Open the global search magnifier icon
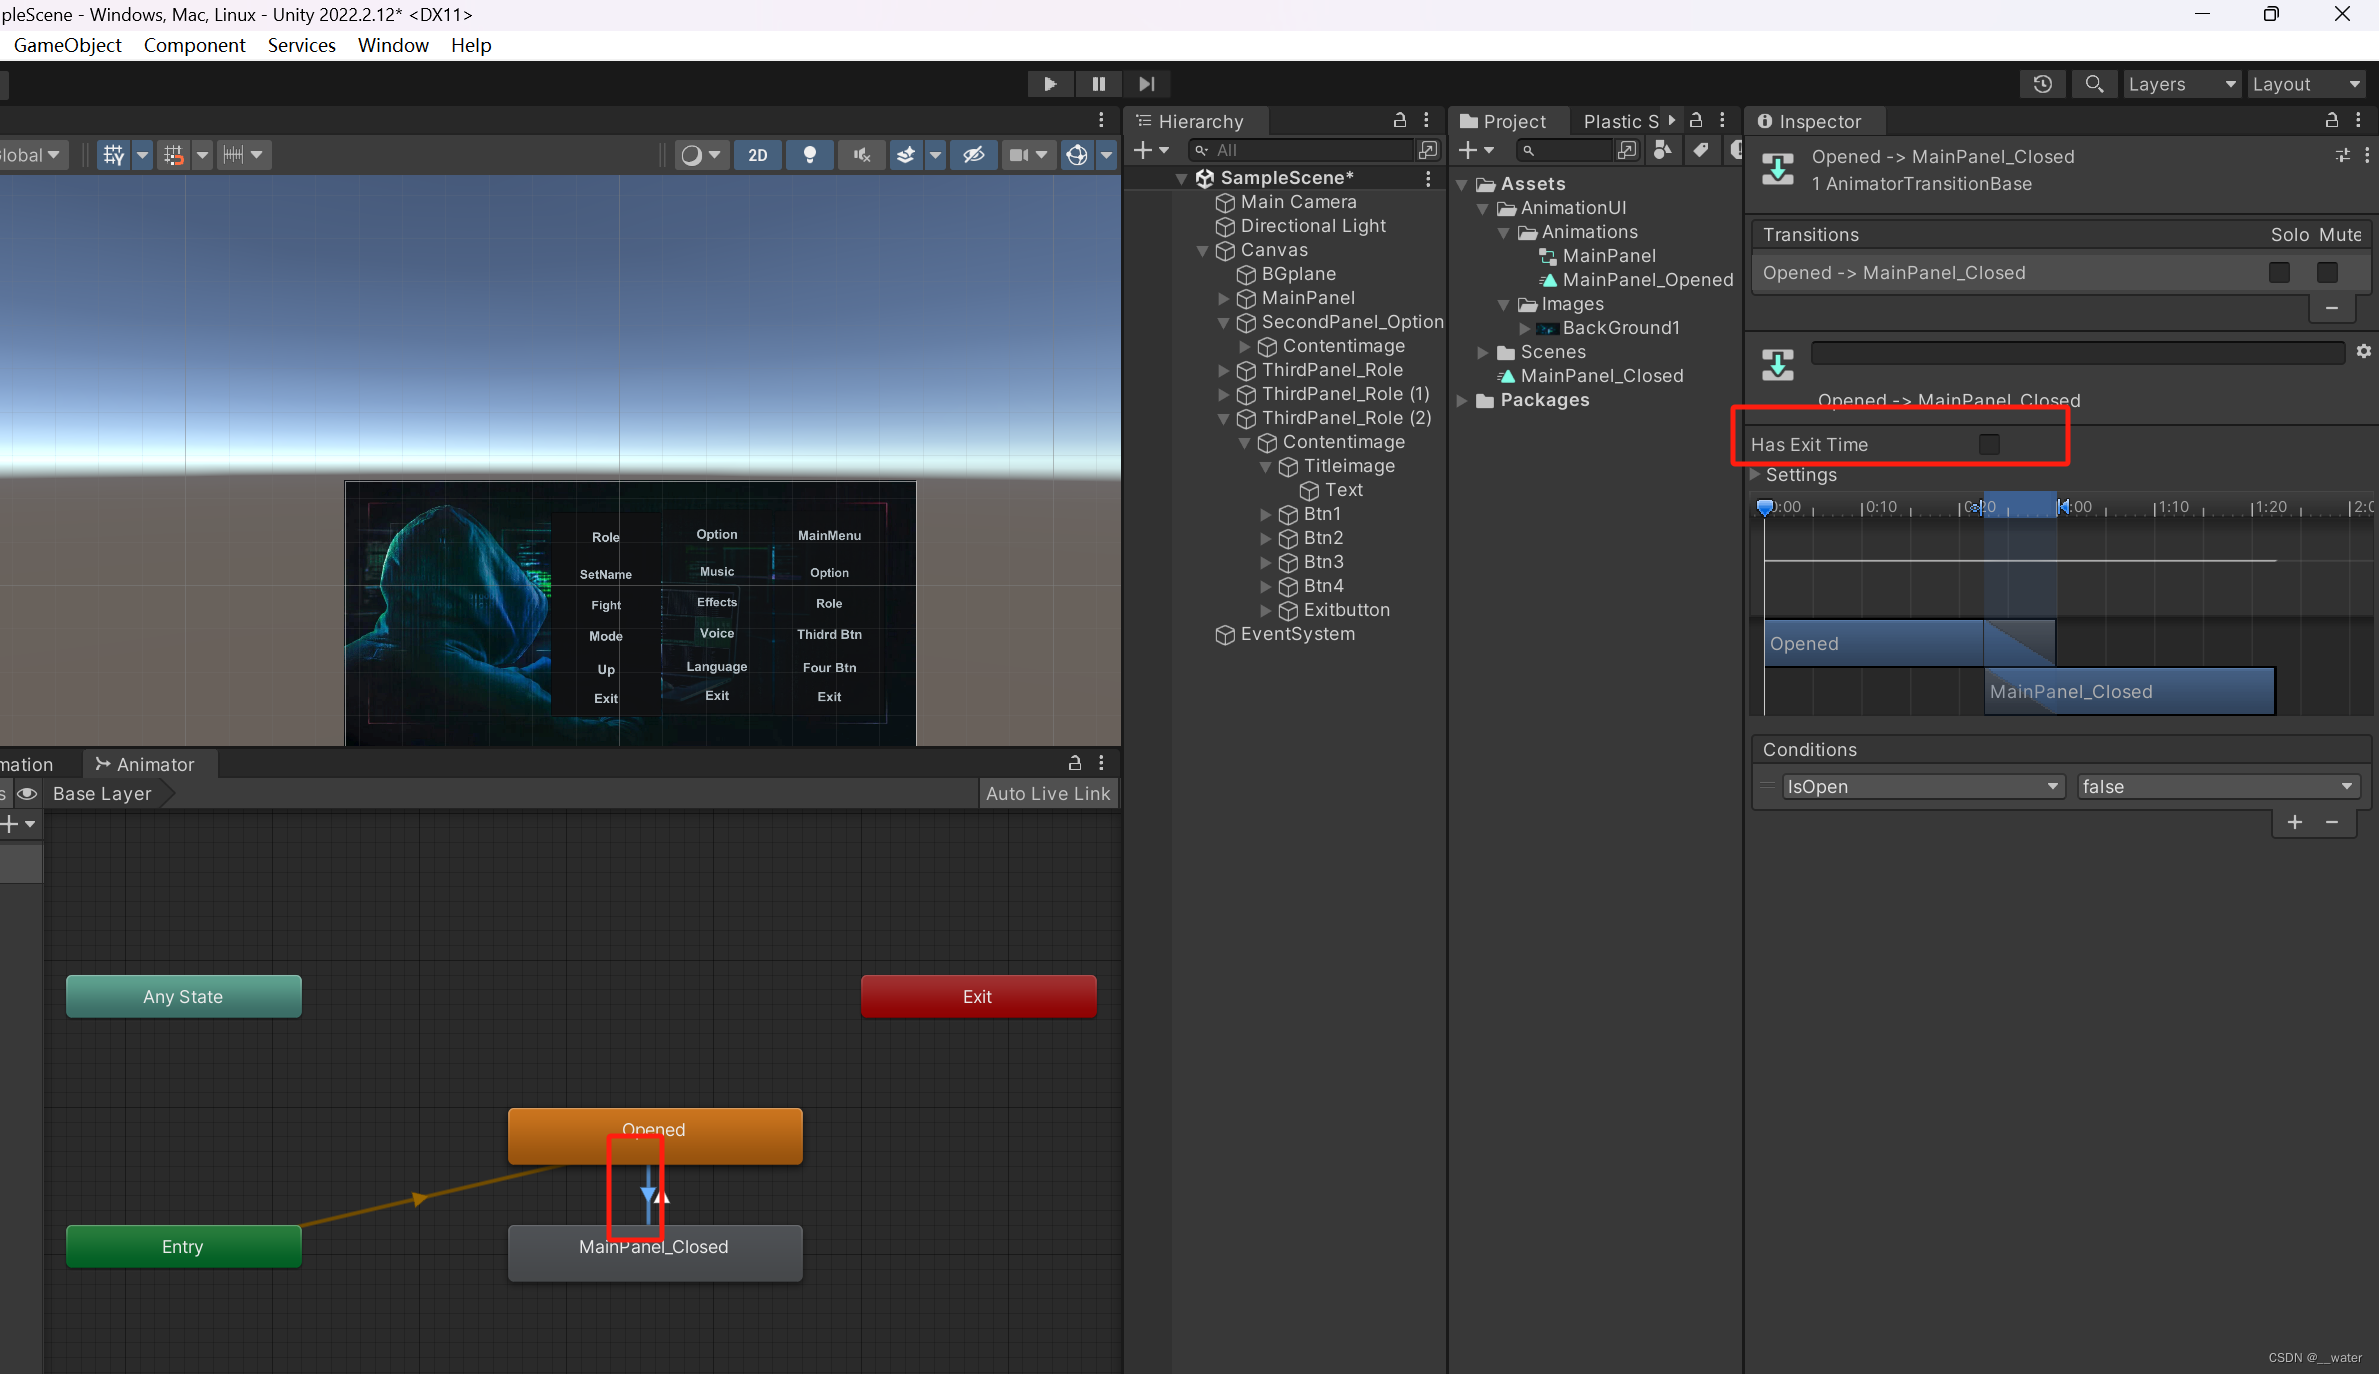 2094,84
